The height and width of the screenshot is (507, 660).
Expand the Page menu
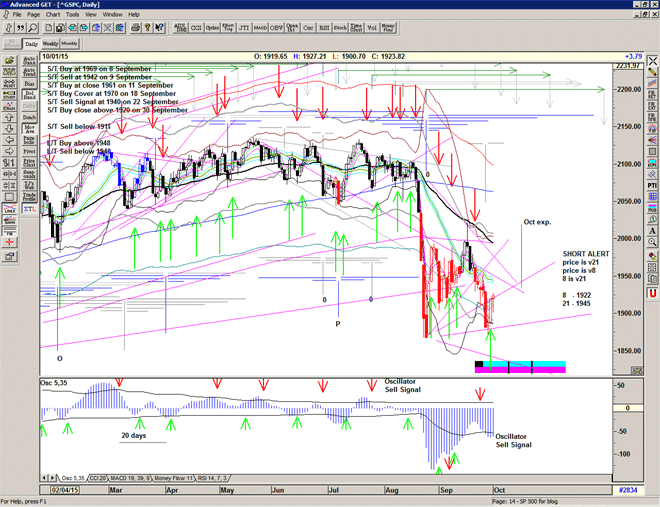tap(33, 15)
